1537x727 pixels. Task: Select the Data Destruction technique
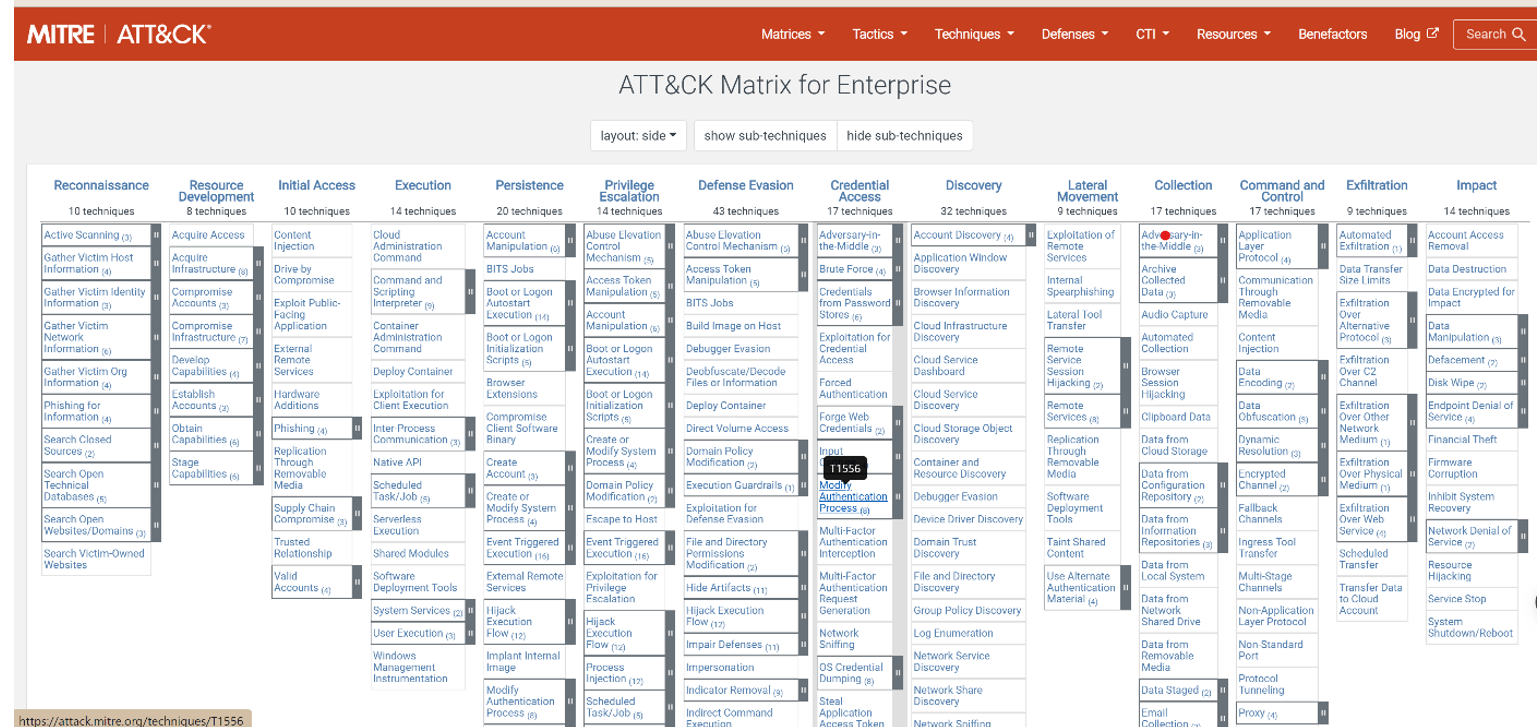pos(1468,268)
